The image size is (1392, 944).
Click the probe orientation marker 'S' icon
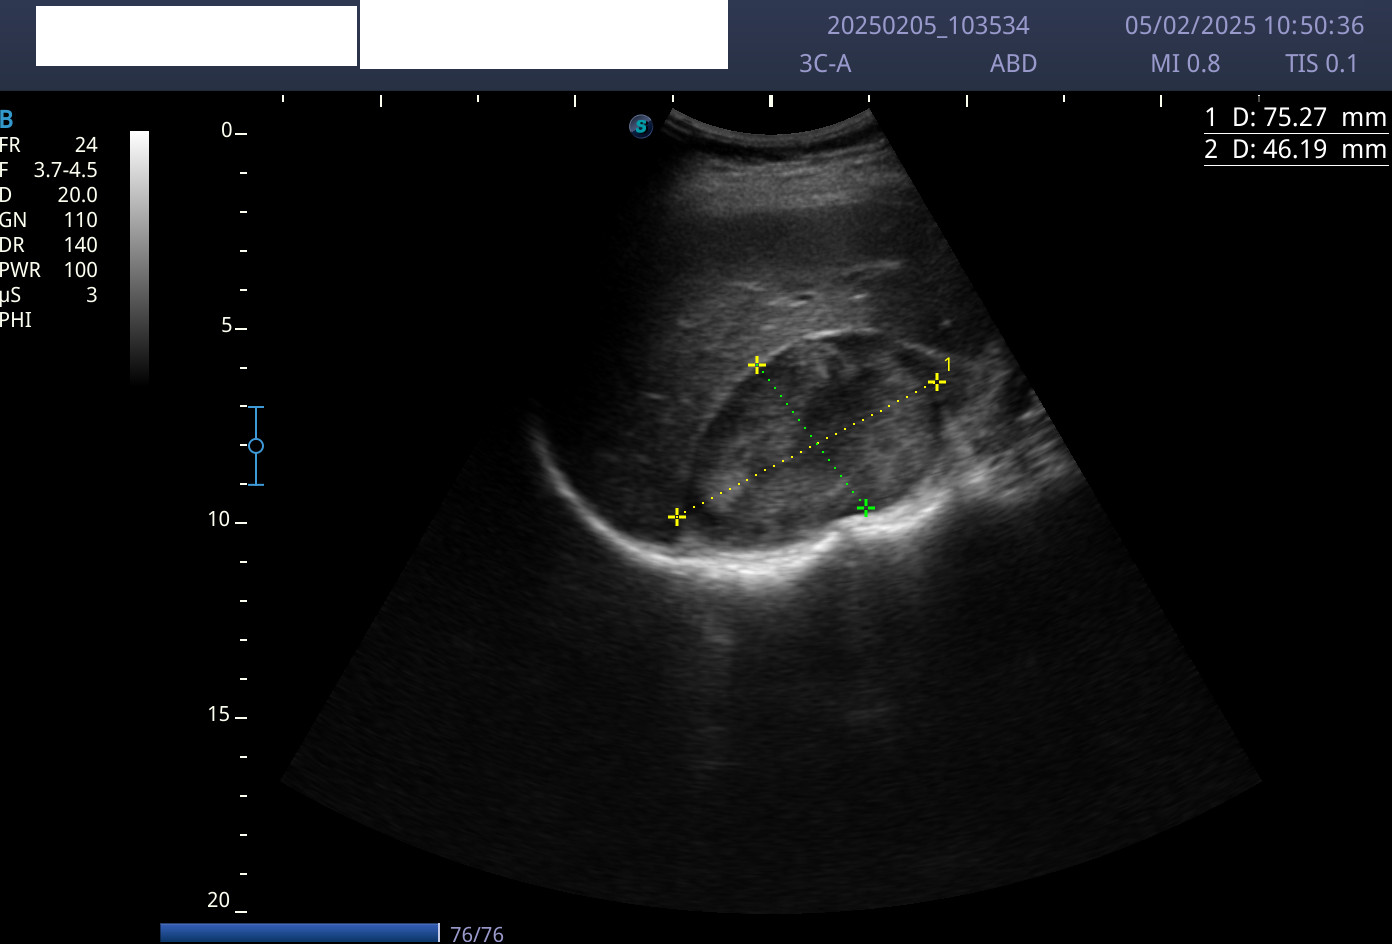click(x=641, y=126)
